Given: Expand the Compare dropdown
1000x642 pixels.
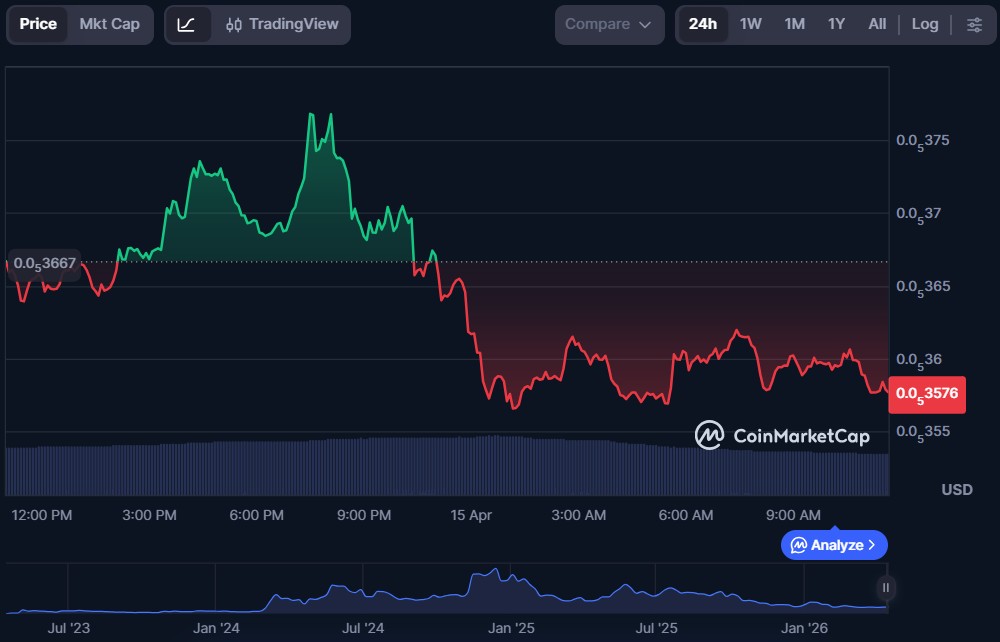Looking at the screenshot, I should (x=609, y=24).
